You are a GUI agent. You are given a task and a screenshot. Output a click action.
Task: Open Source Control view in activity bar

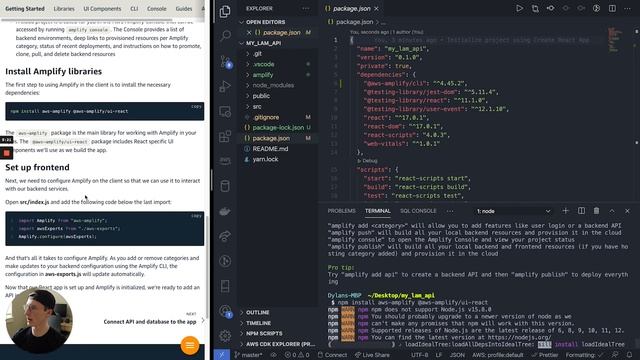[x=225, y=61]
